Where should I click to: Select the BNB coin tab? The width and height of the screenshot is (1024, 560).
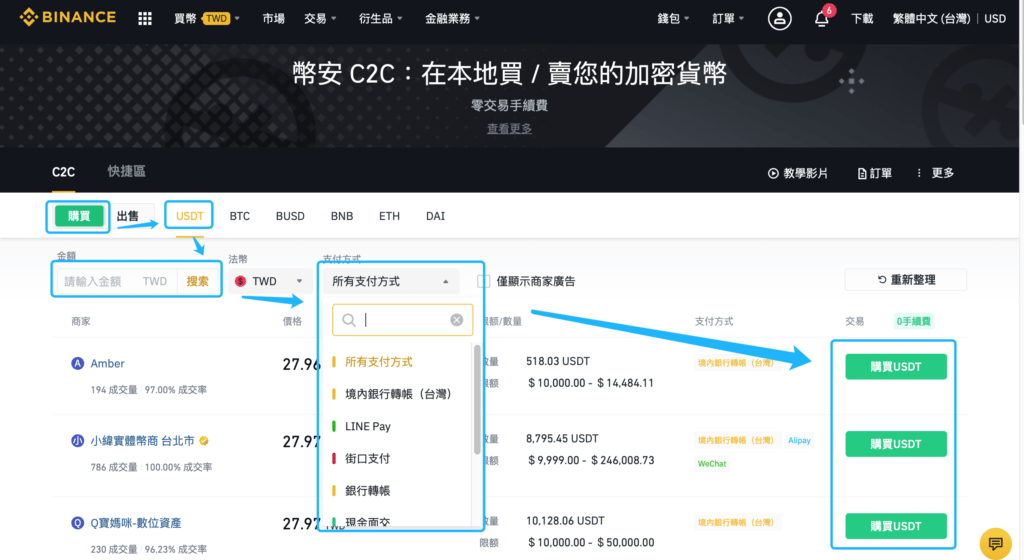[x=342, y=216]
